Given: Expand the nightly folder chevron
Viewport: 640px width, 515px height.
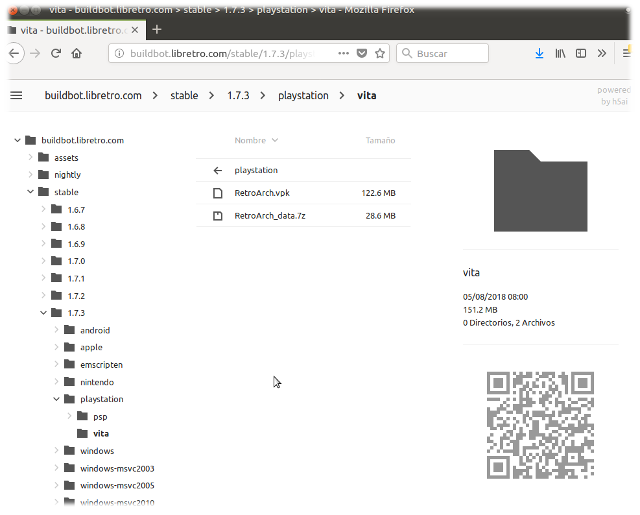Looking at the screenshot, I should [30, 174].
